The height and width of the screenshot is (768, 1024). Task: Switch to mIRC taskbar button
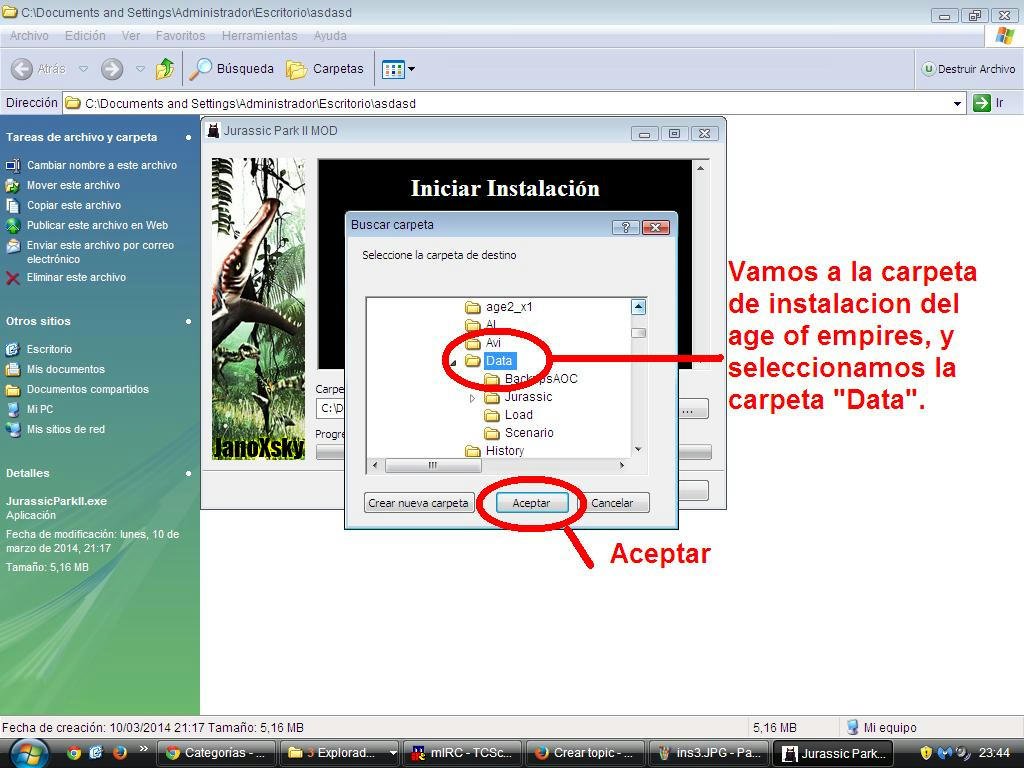point(463,753)
